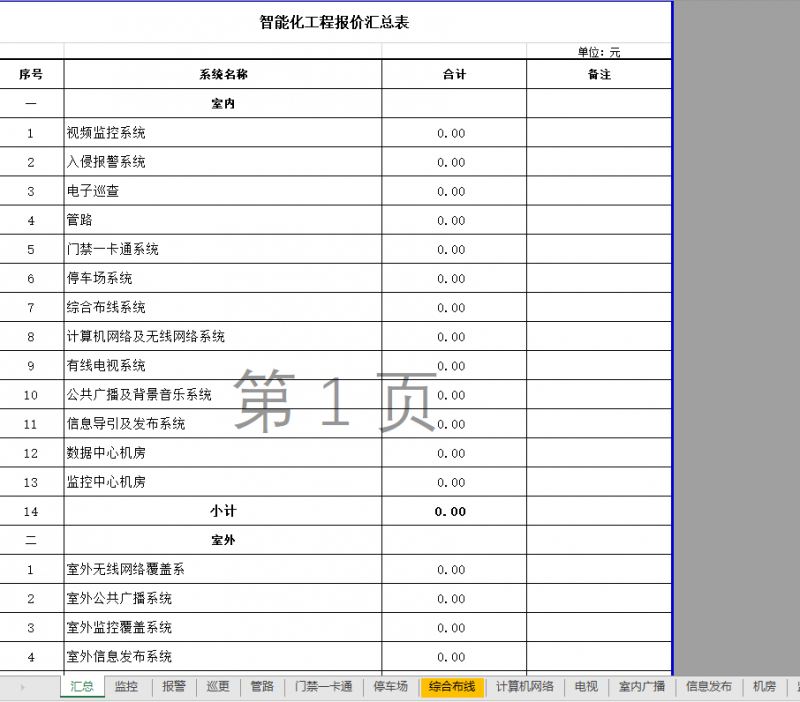Image resolution: width=800 pixels, height=702 pixels.
Task: Switch to the 电视 sheet tab
Action: (x=586, y=687)
